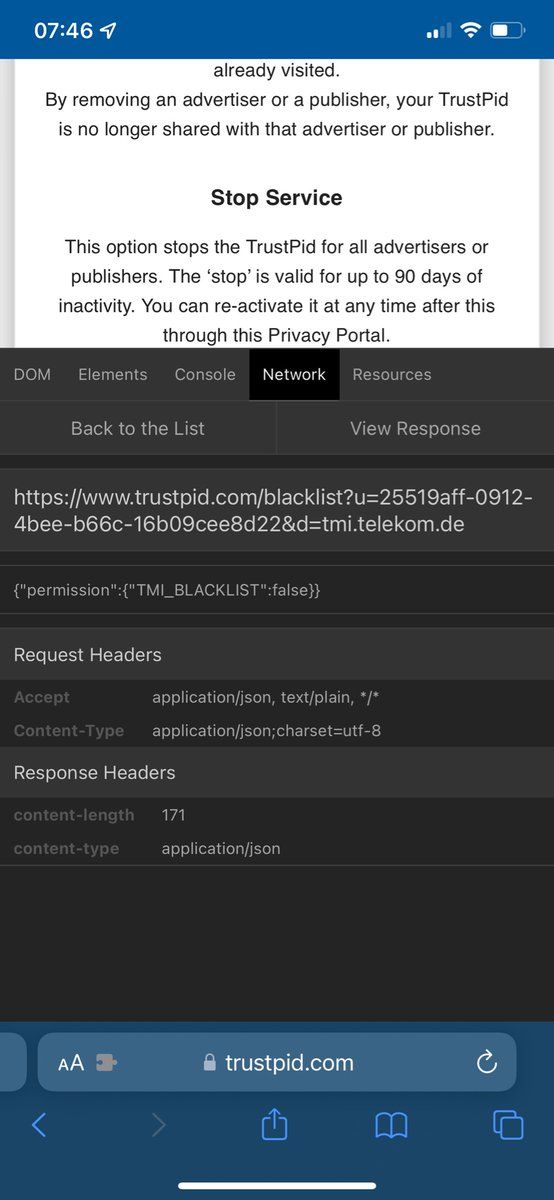Tap the Safari back arrow
Viewport: 554px width, 1200px height.
click(39, 1125)
